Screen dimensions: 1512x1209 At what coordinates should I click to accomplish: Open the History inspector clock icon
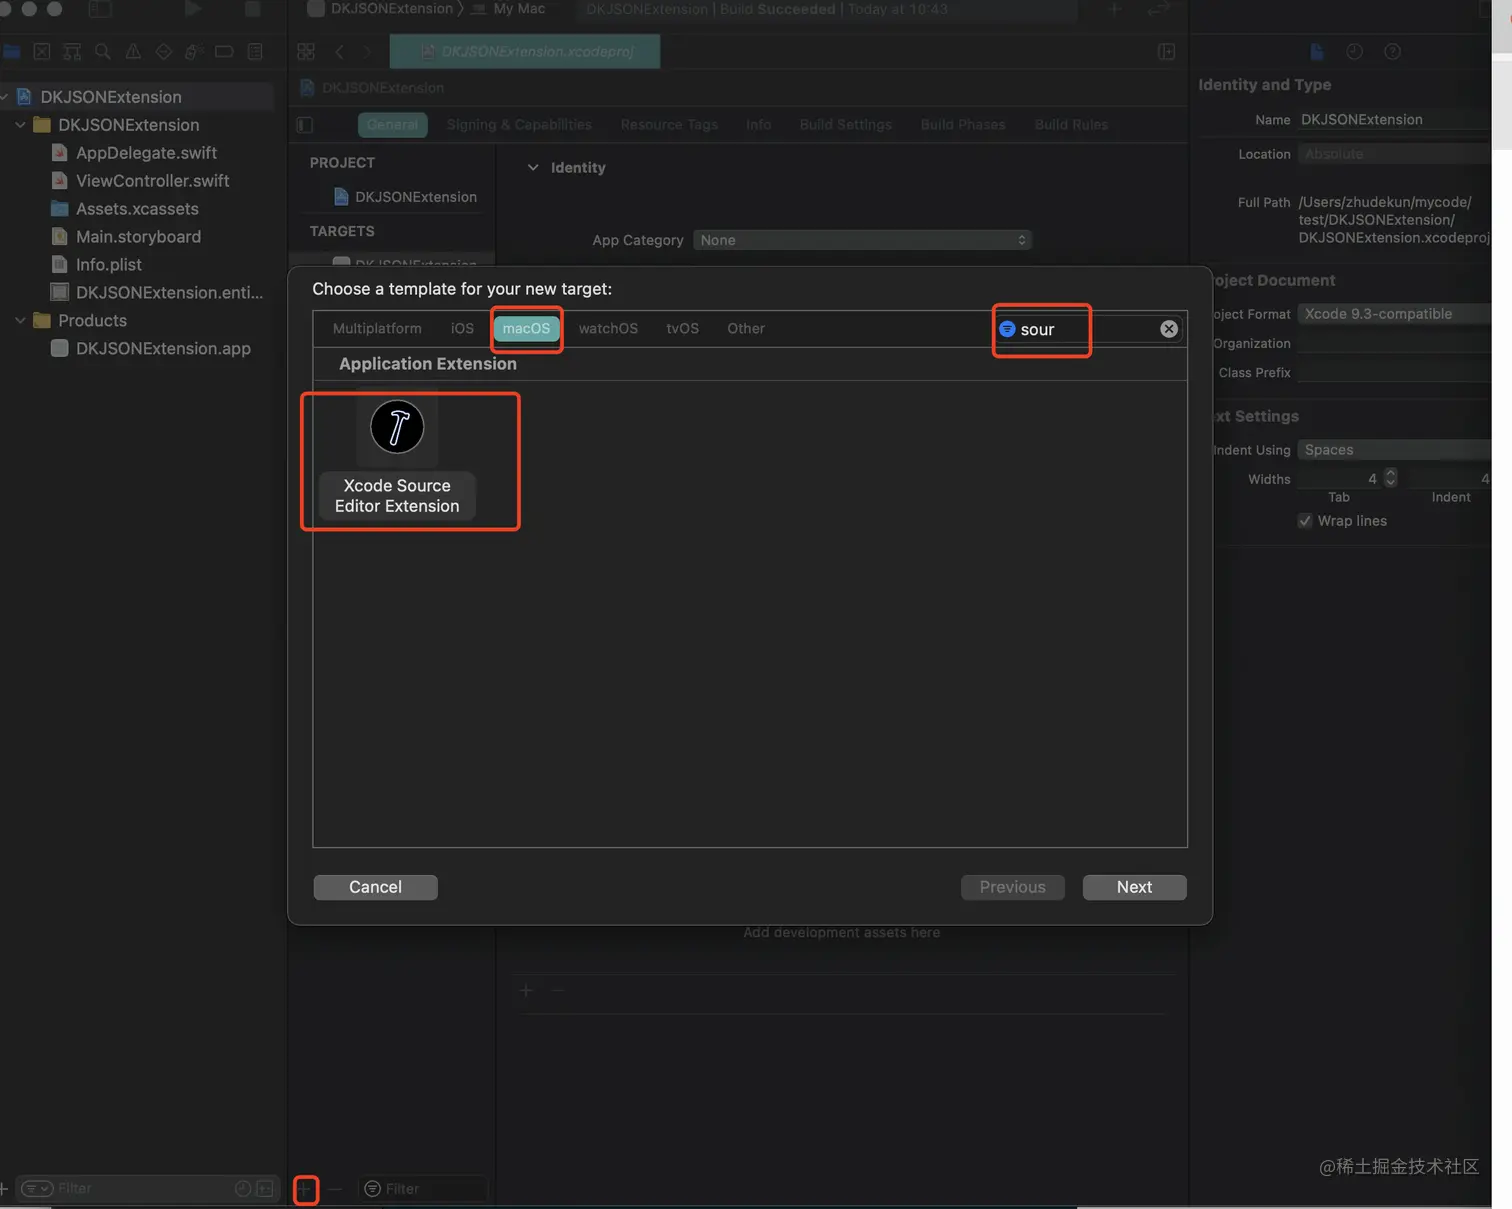point(1355,51)
